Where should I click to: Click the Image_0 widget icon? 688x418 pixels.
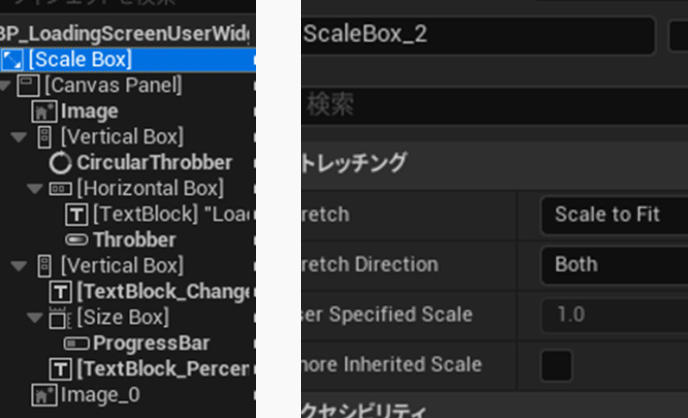[44, 395]
